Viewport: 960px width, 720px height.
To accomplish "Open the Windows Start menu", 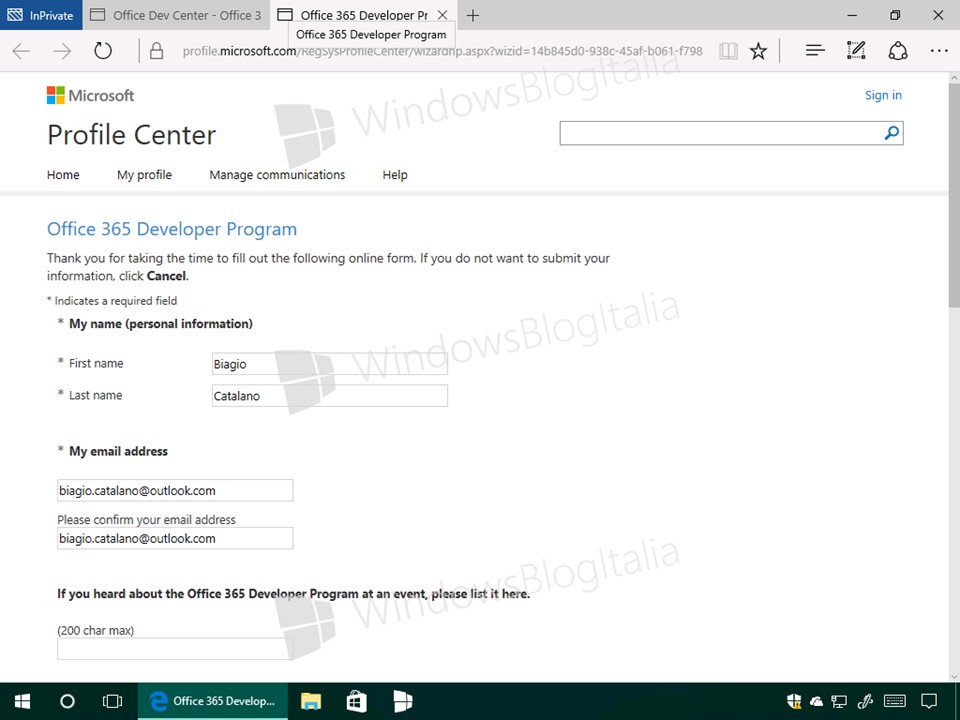I will 23,701.
